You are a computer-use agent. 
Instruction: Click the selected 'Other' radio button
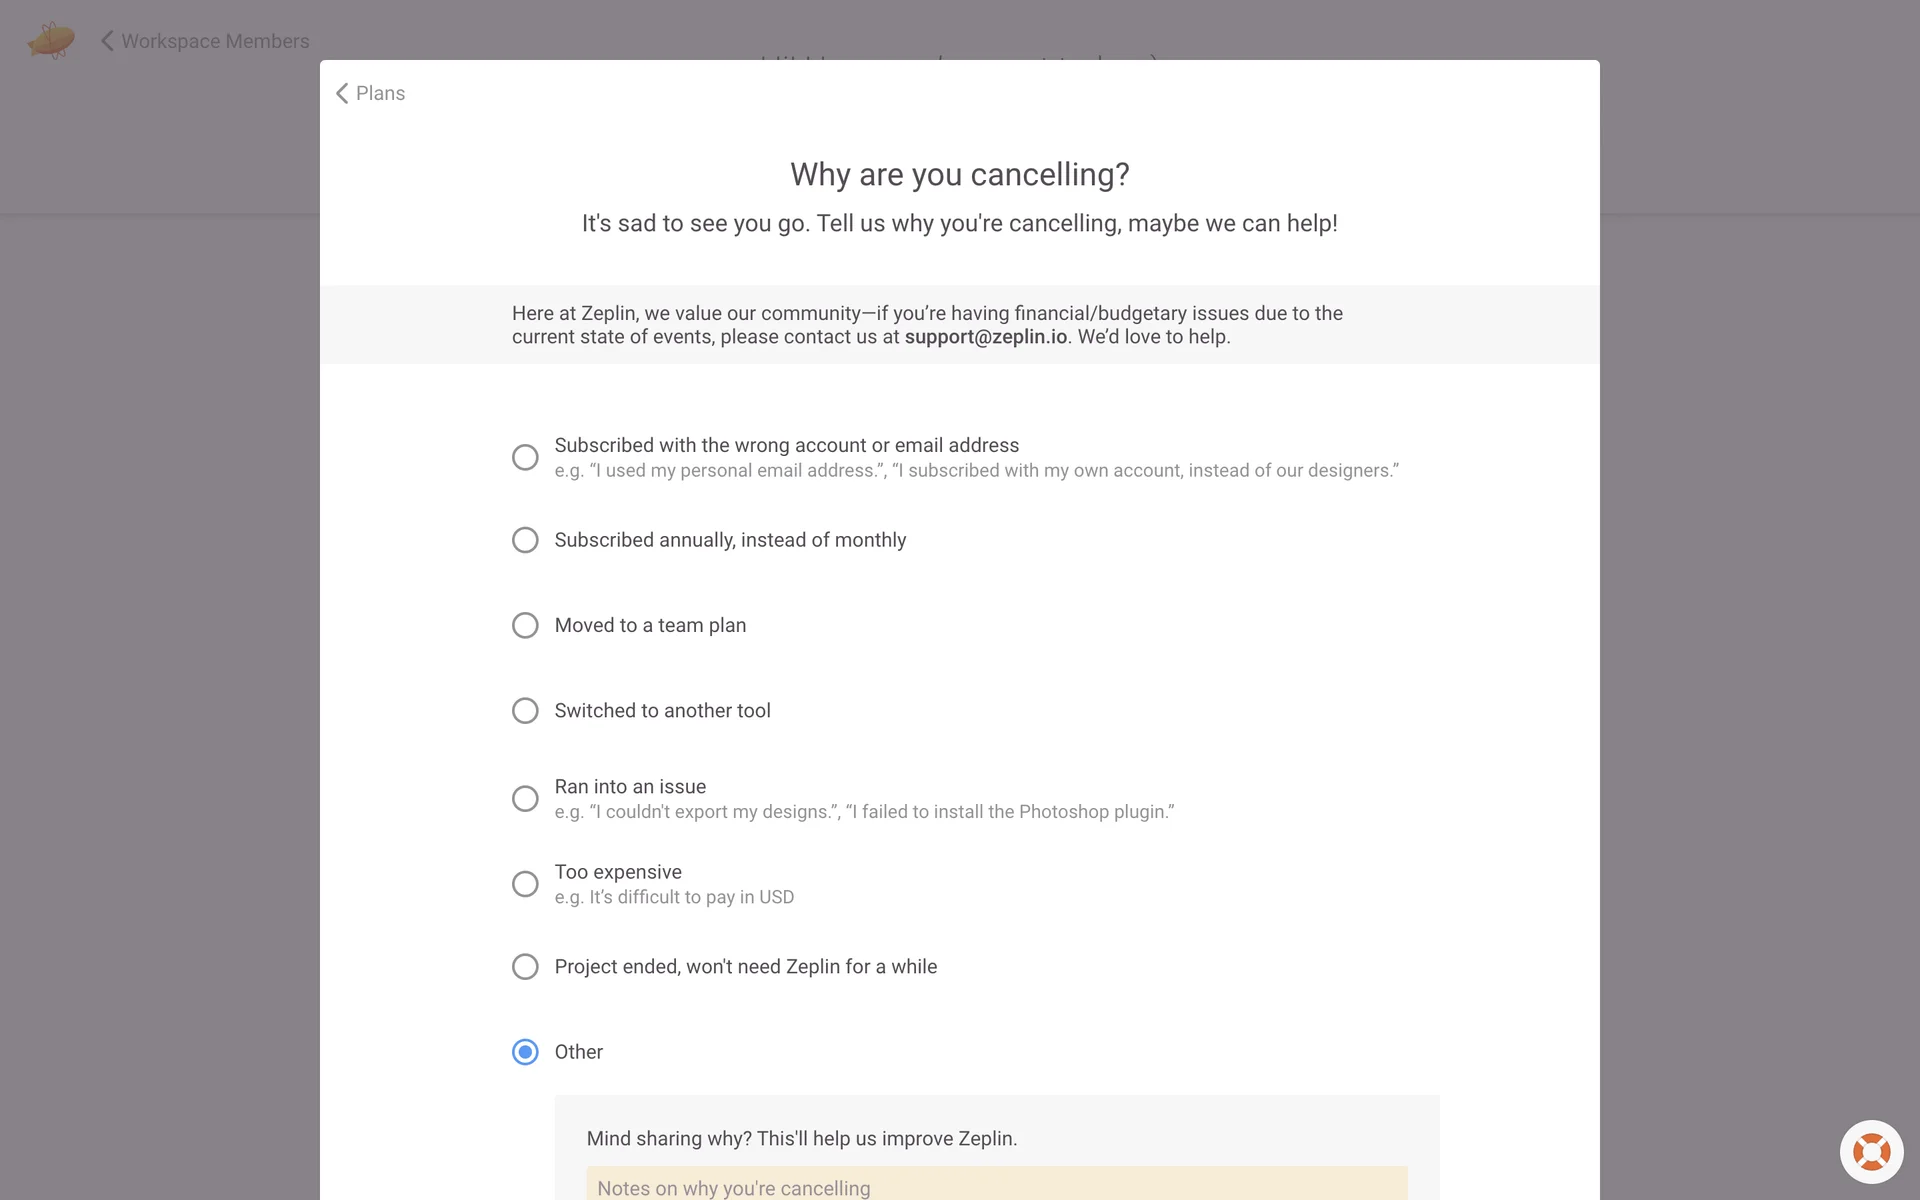[x=525, y=1052]
